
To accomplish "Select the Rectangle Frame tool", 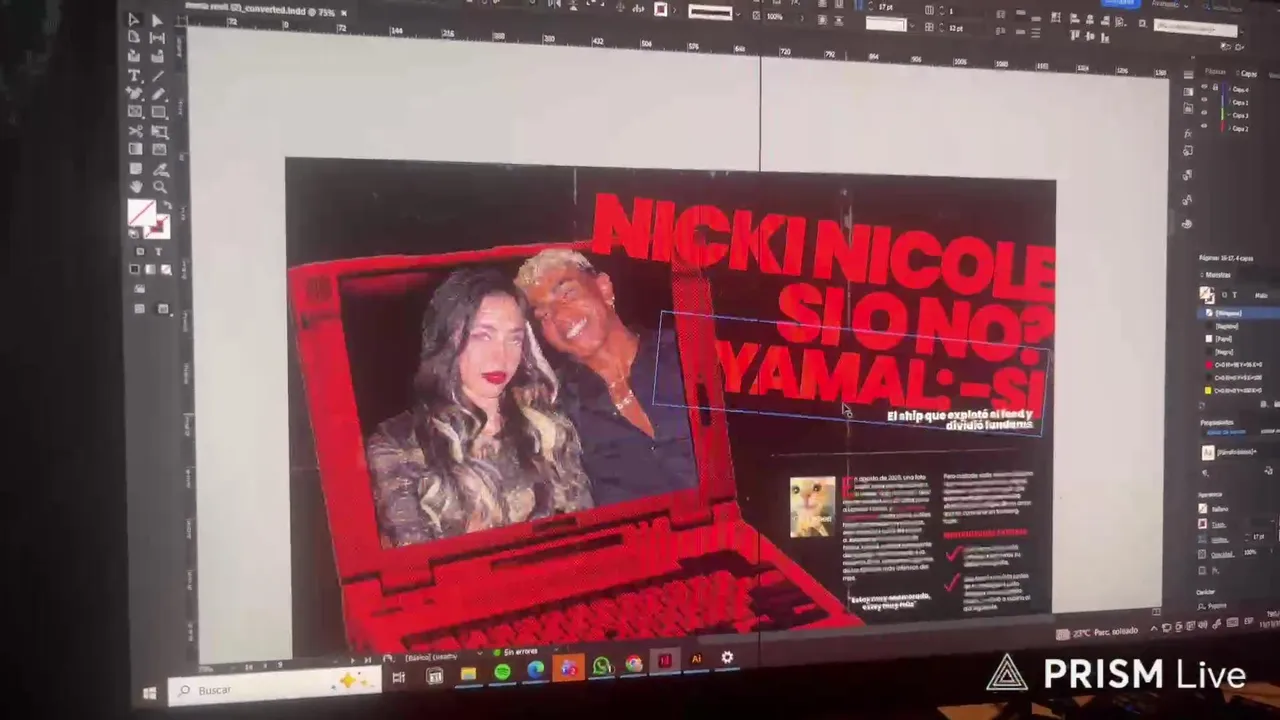I will tap(134, 112).
